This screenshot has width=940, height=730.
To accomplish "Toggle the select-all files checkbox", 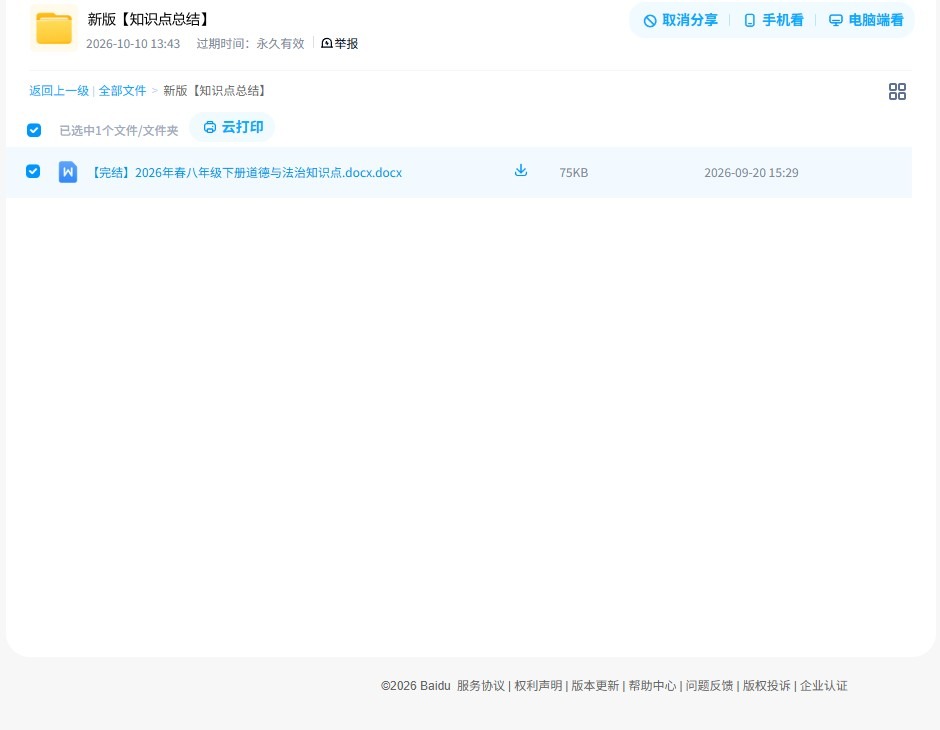I will click(34, 130).
